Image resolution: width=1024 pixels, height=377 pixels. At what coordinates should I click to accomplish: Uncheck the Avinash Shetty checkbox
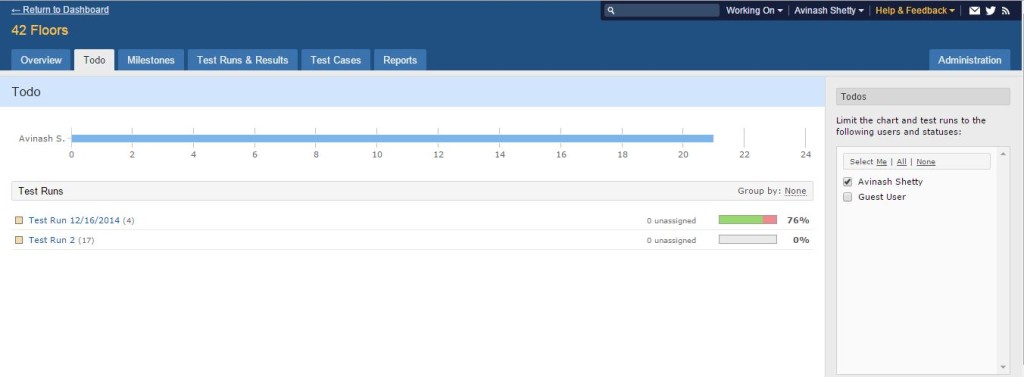click(848, 182)
